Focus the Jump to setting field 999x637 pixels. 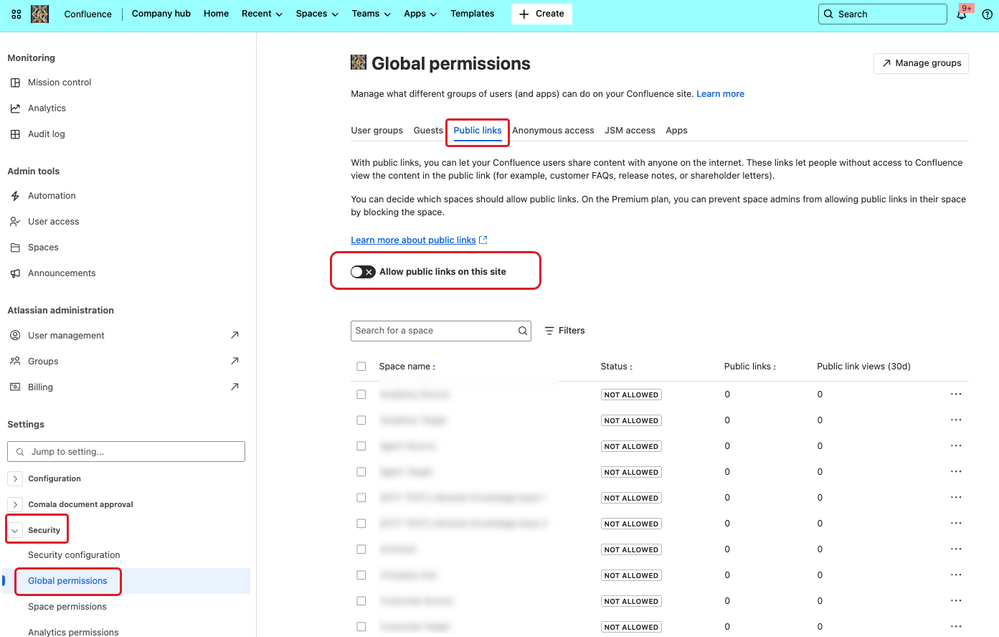126,452
